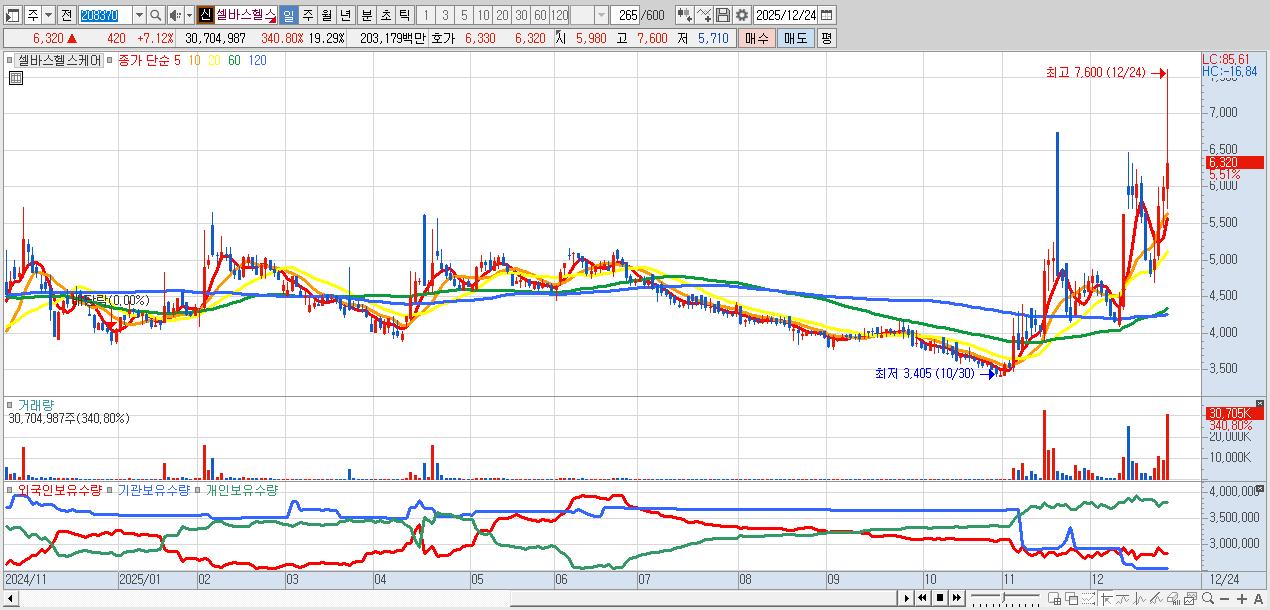Click the 신 badge beside stock name
This screenshot has height=610, width=1270.
point(206,15)
